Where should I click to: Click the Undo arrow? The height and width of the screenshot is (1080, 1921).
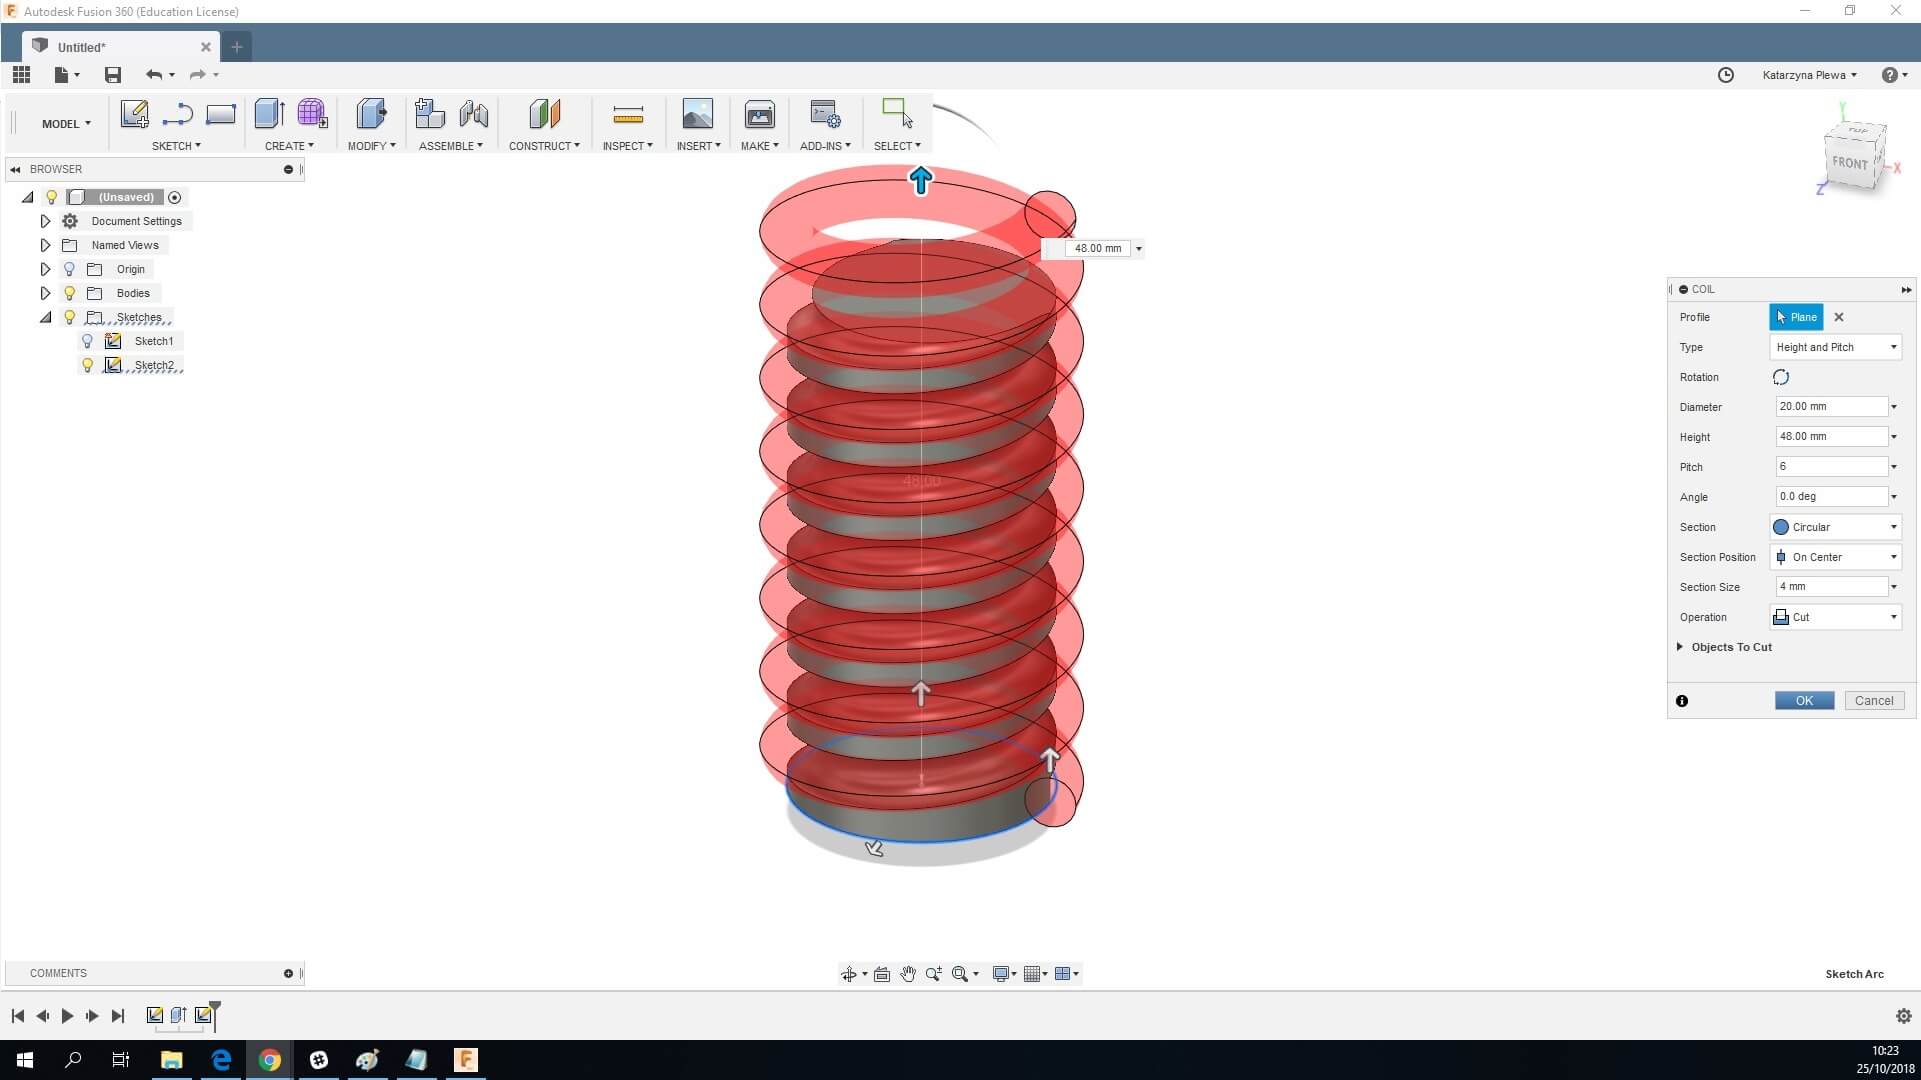click(153, 75)
